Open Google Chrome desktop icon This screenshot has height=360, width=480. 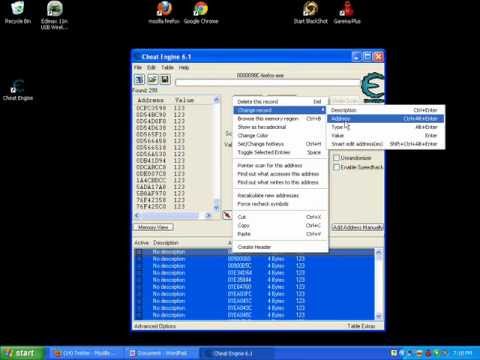point(201,12)
